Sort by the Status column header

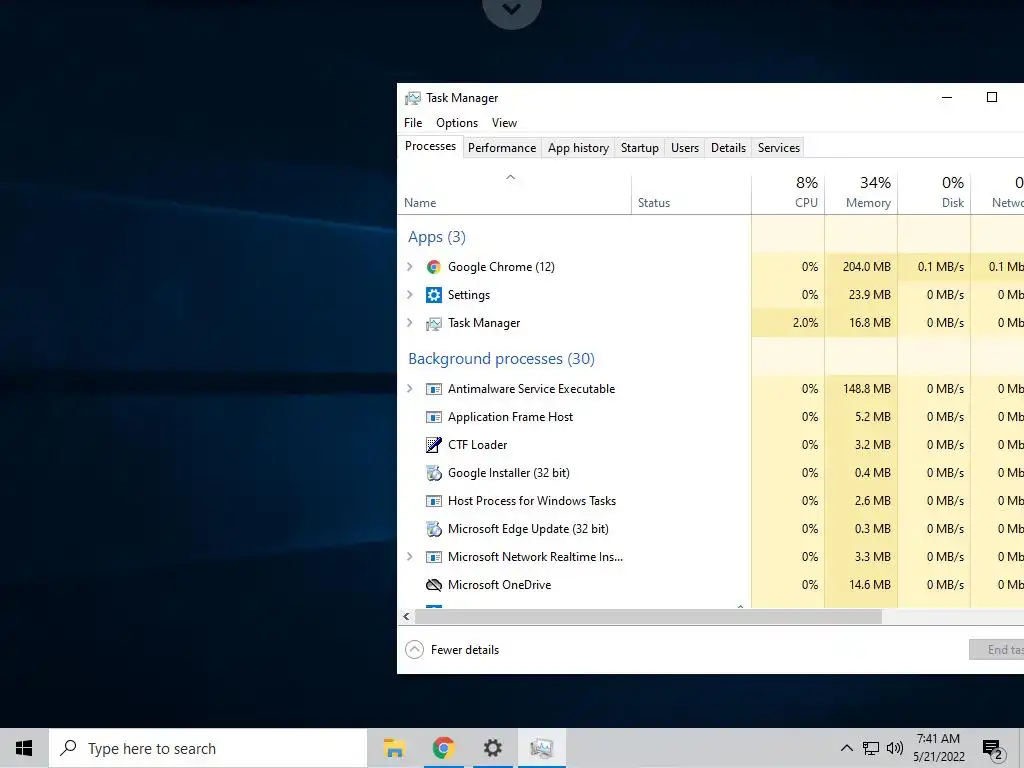(691, 194)
